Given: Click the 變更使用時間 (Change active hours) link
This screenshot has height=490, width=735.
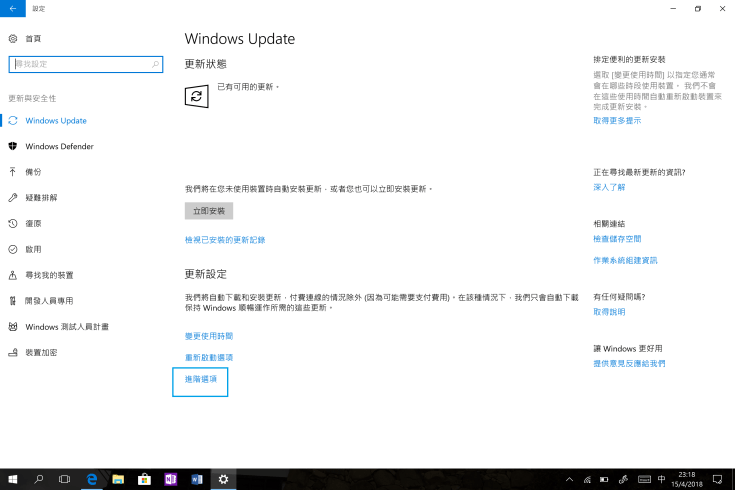Looking at the screenshot, I should pos(209,336).
